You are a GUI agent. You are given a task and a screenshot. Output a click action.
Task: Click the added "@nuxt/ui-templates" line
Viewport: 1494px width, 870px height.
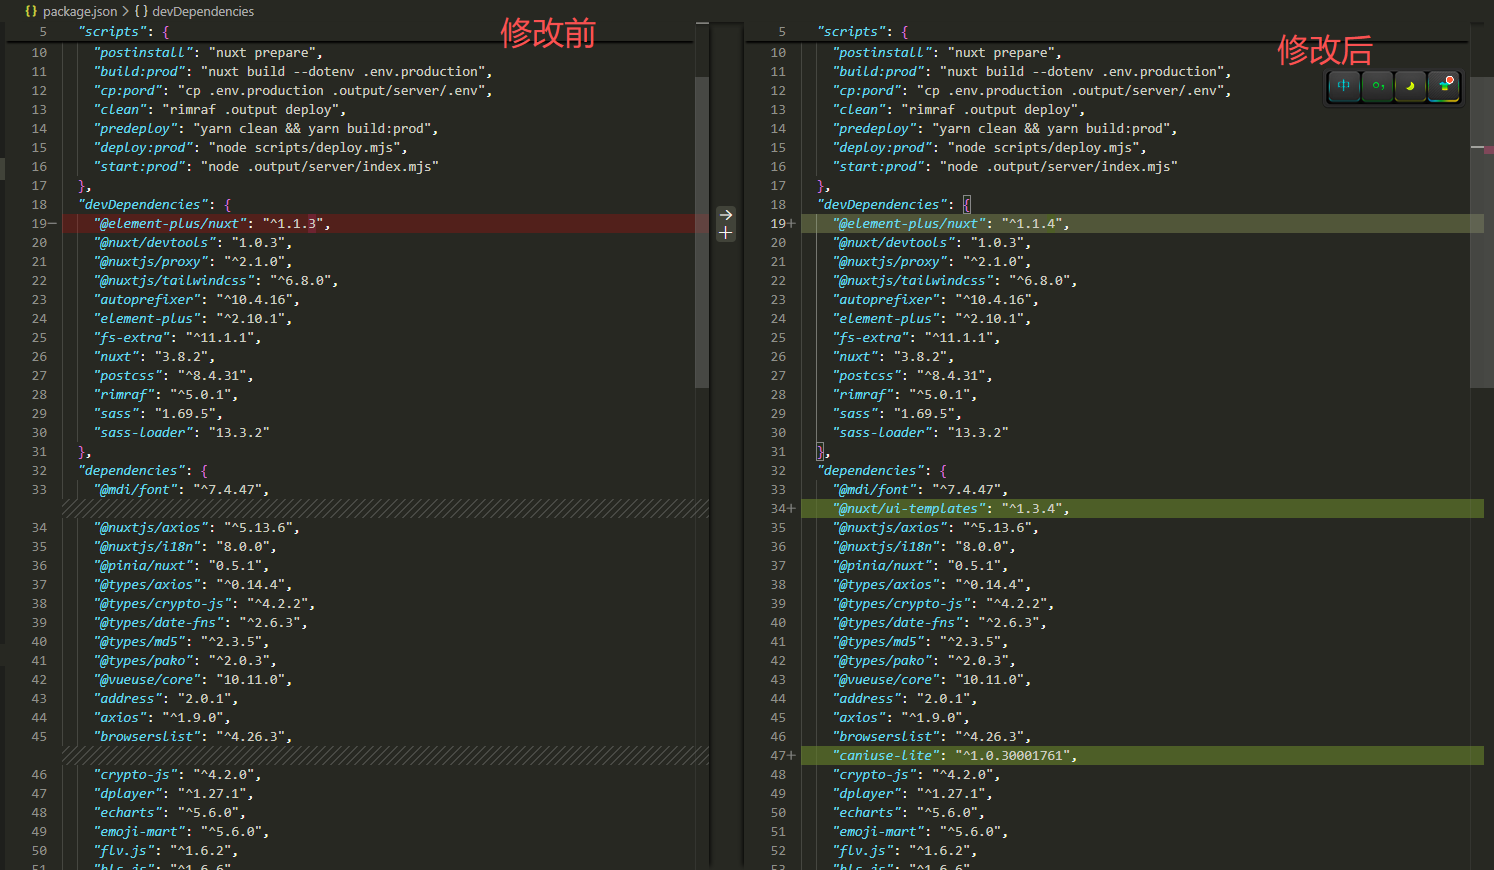(1141, 509)
